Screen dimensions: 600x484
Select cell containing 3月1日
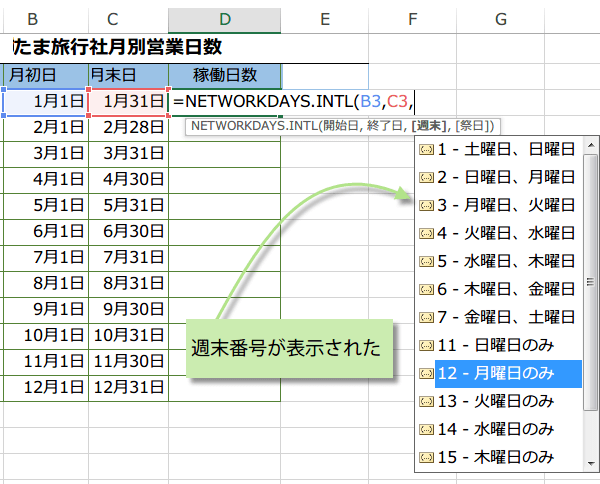coord(46,153)
